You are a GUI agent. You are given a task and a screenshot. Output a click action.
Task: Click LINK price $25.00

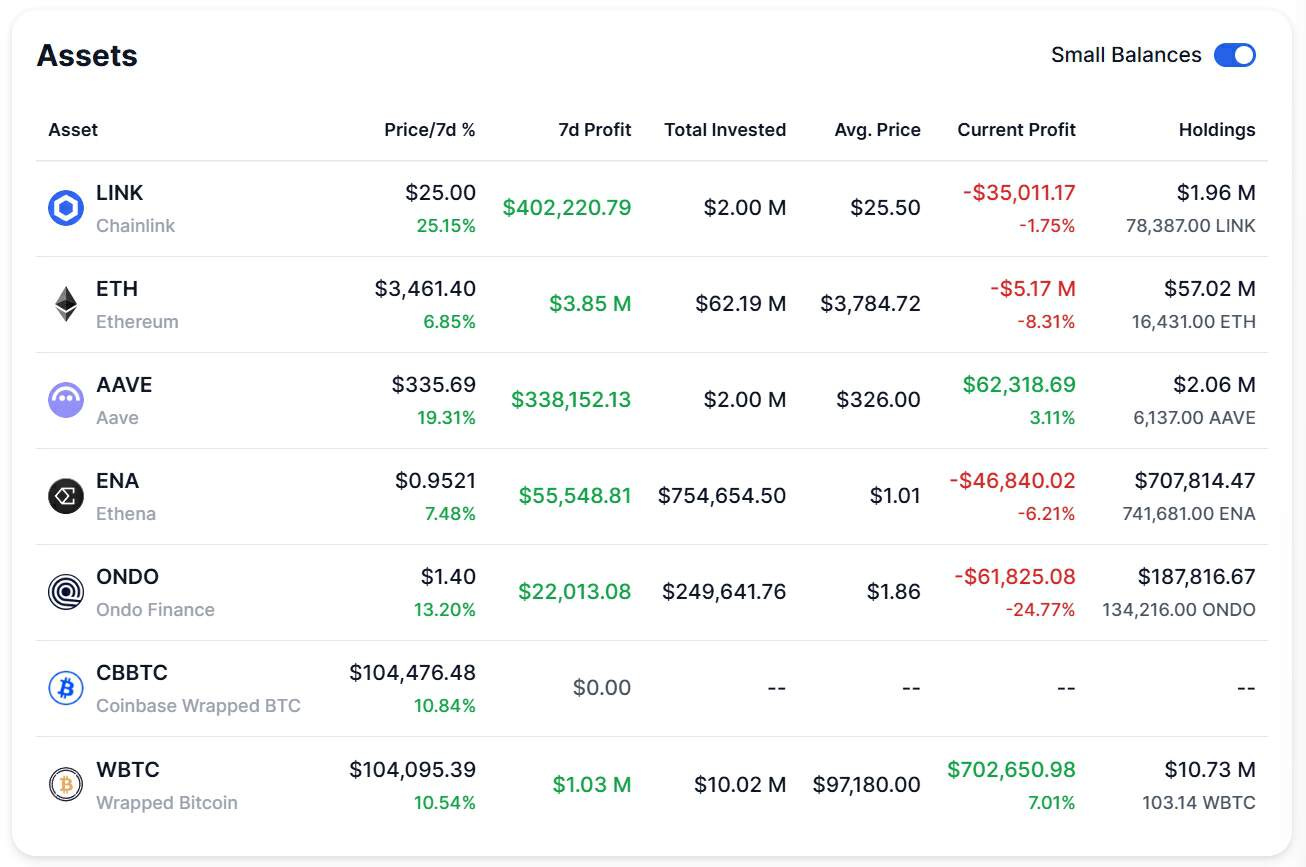coord(440,192)
